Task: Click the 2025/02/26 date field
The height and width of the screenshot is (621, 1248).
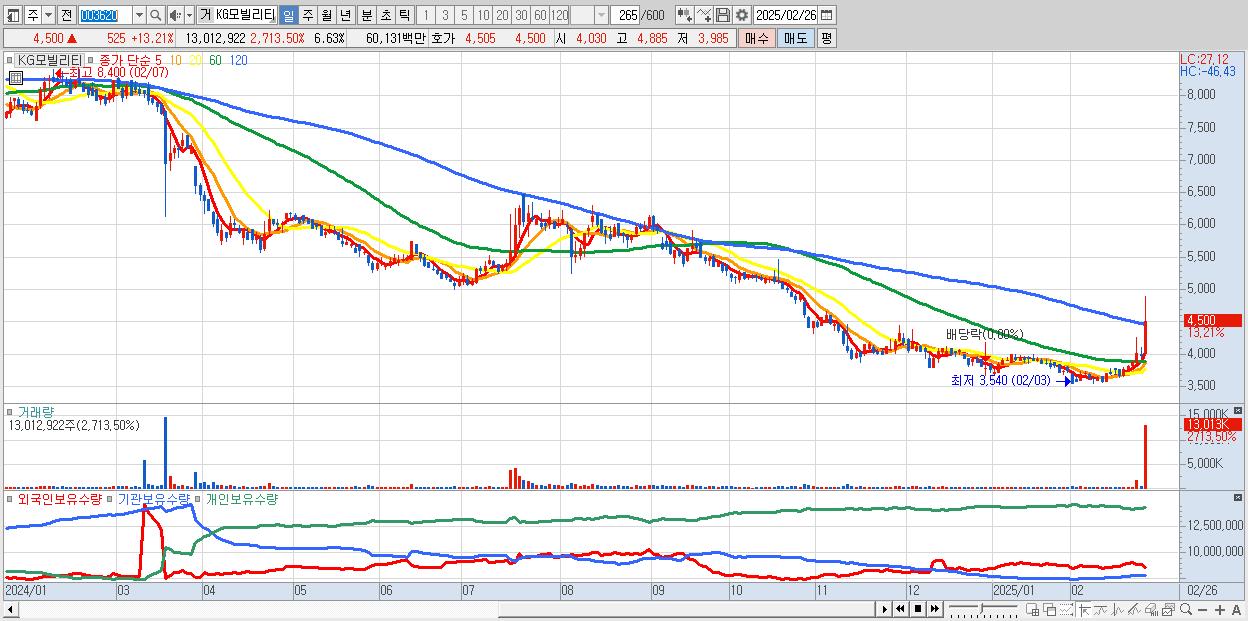Action: [785, 15]
